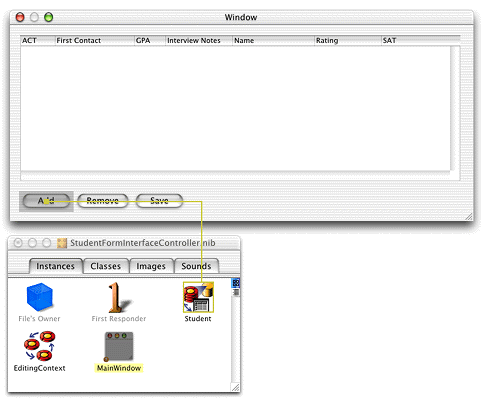
Task: Open the Sounds tab
Action: pyautogui.click(x=196, y=266)
